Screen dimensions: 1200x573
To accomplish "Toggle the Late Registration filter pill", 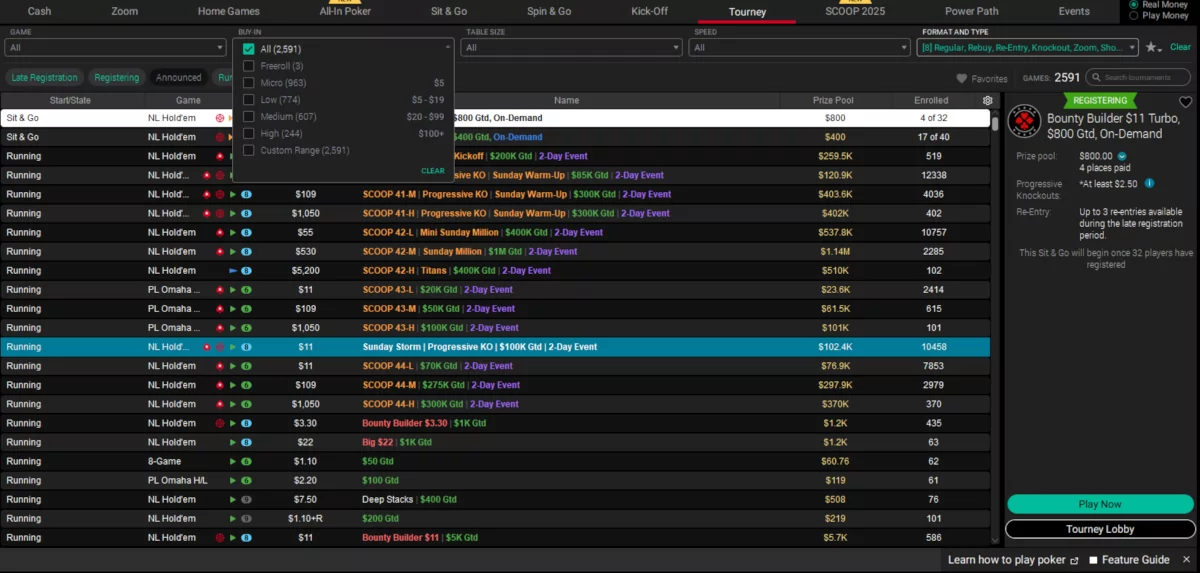I will 44,77.
